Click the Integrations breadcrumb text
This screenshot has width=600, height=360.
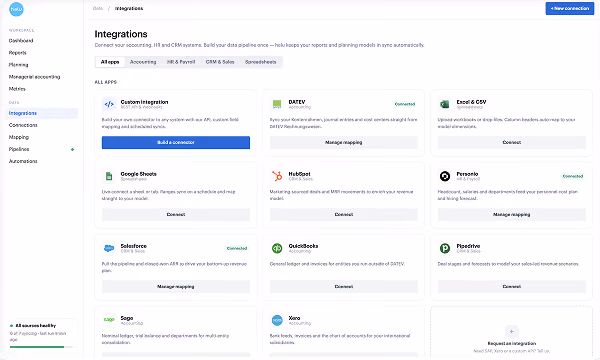coord(129,8)
